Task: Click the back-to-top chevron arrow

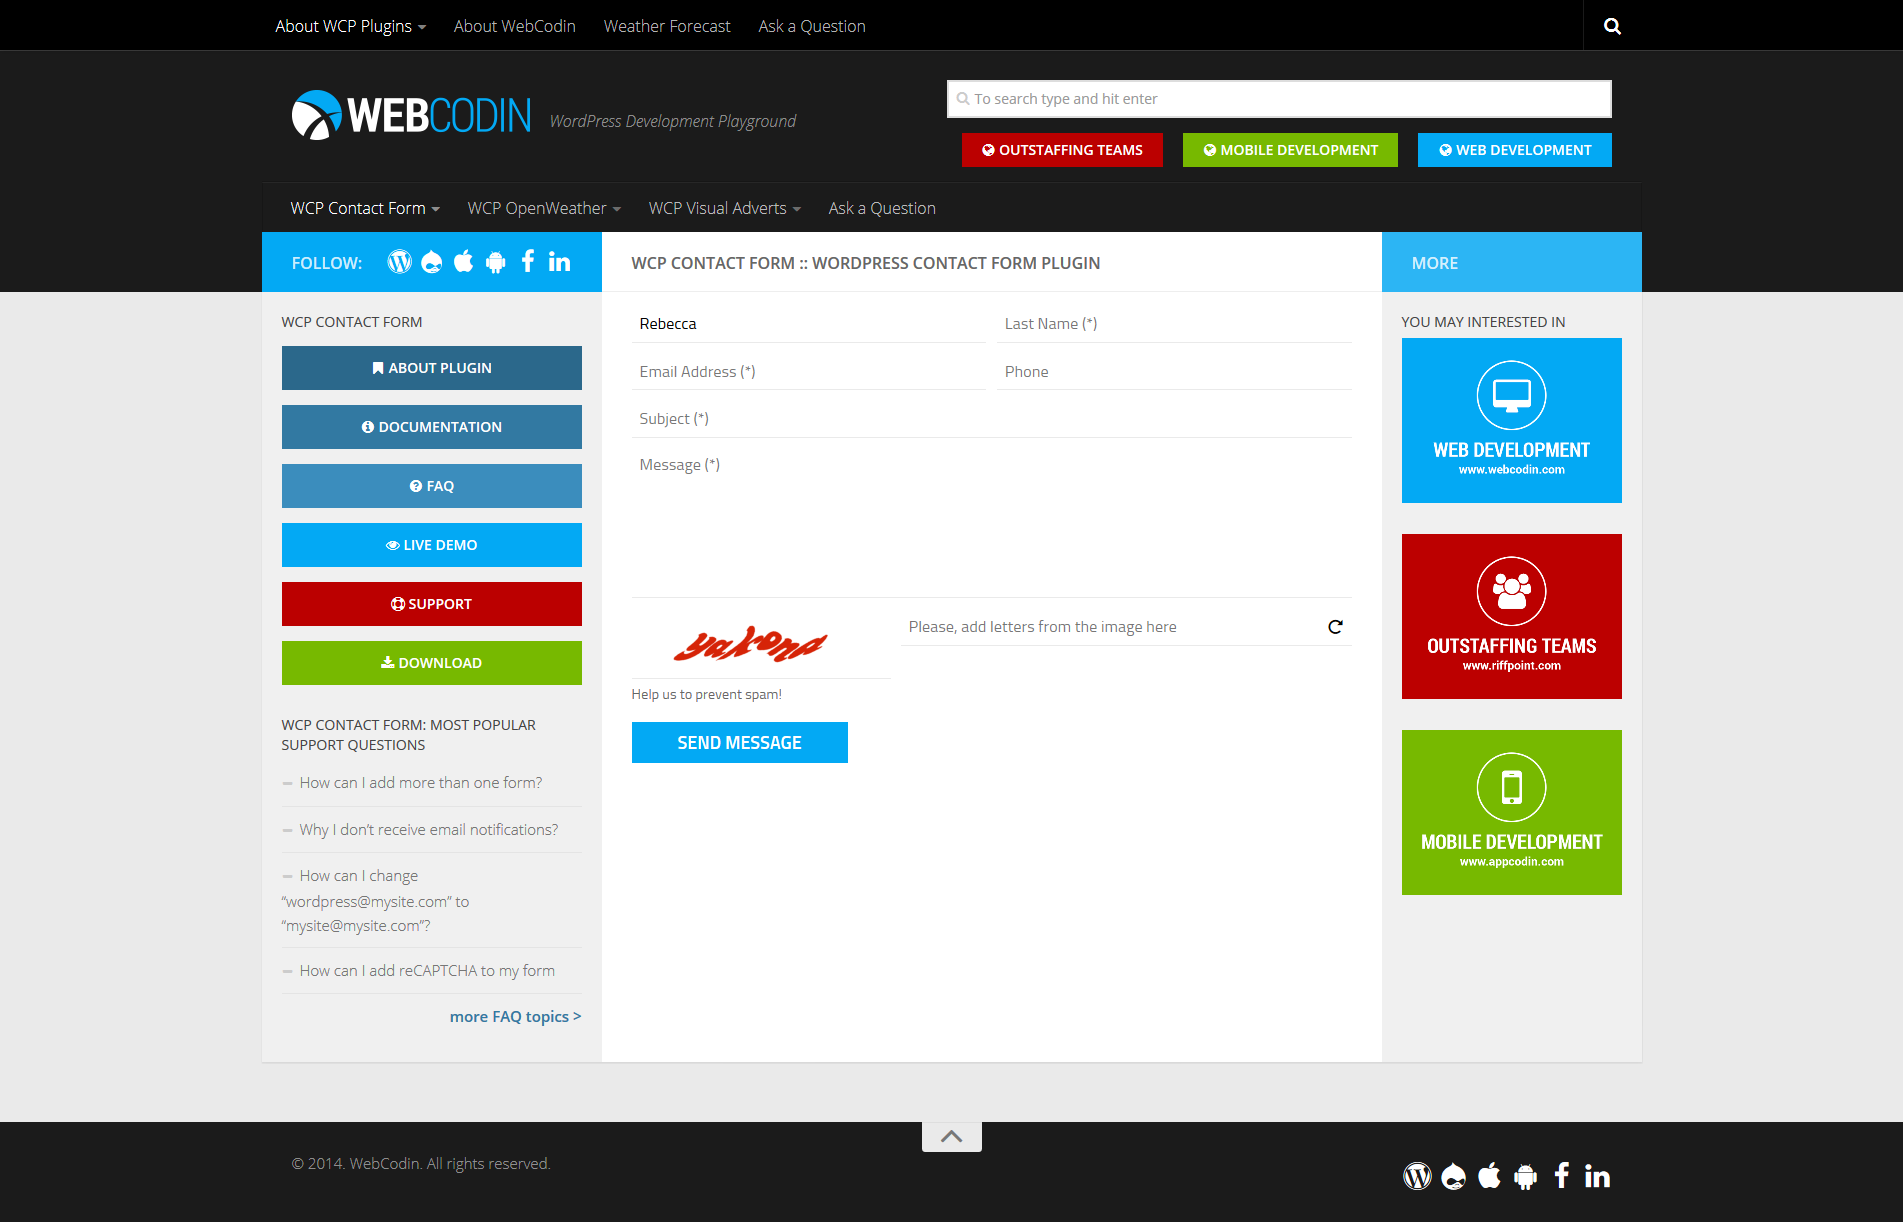Action: pyautogui.click(x=952, y=1136)
